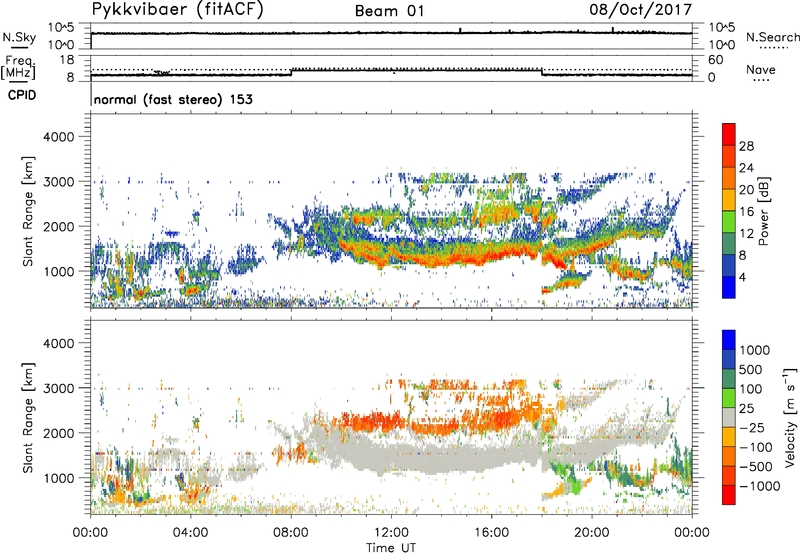
Task: Click the 'N.Search' legend label
Action: click(x=773, y=37)
